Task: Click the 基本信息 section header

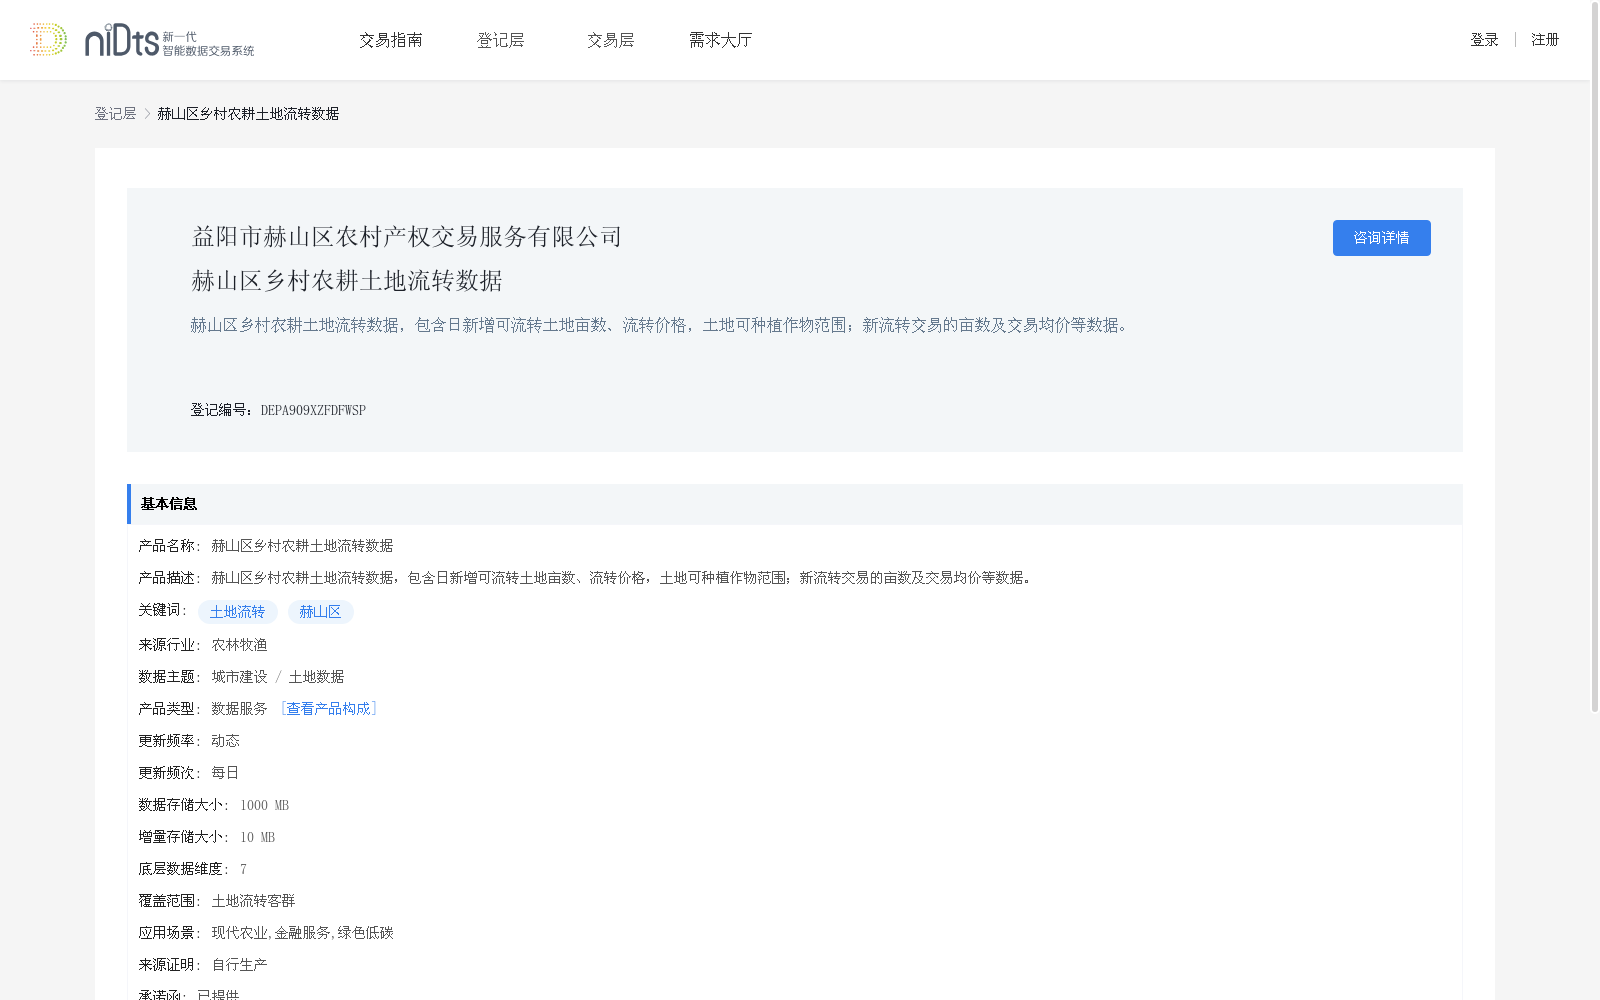Action: point(795,504)
